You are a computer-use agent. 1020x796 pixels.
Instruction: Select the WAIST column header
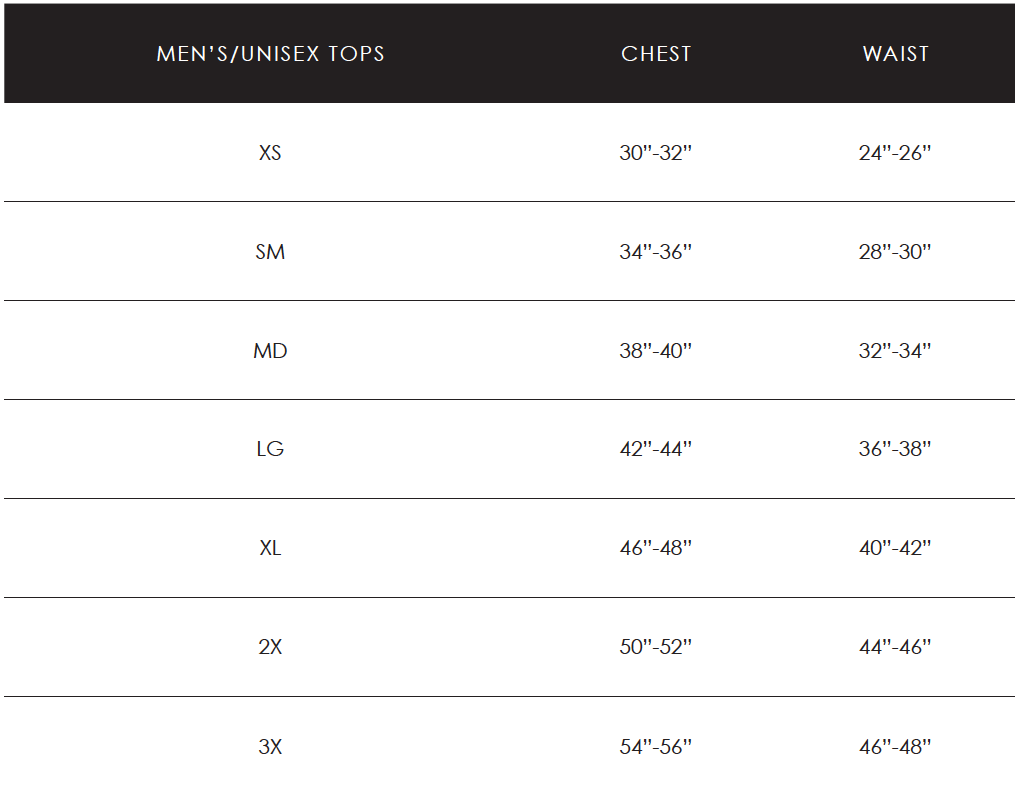896,54
